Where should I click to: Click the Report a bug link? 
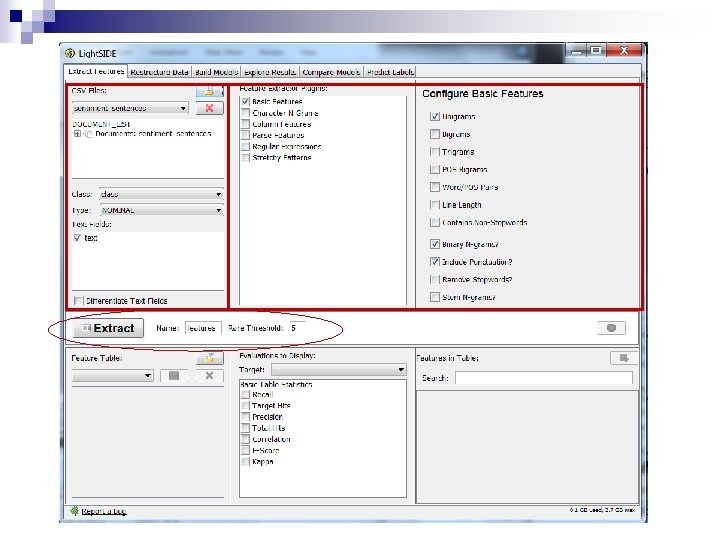(x=104, y=511)
